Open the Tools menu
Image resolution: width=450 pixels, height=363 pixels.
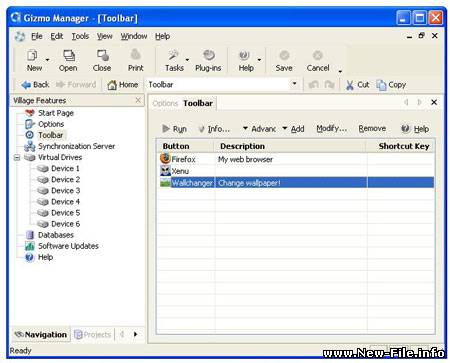pyautogui.click(x=80, y=36)
